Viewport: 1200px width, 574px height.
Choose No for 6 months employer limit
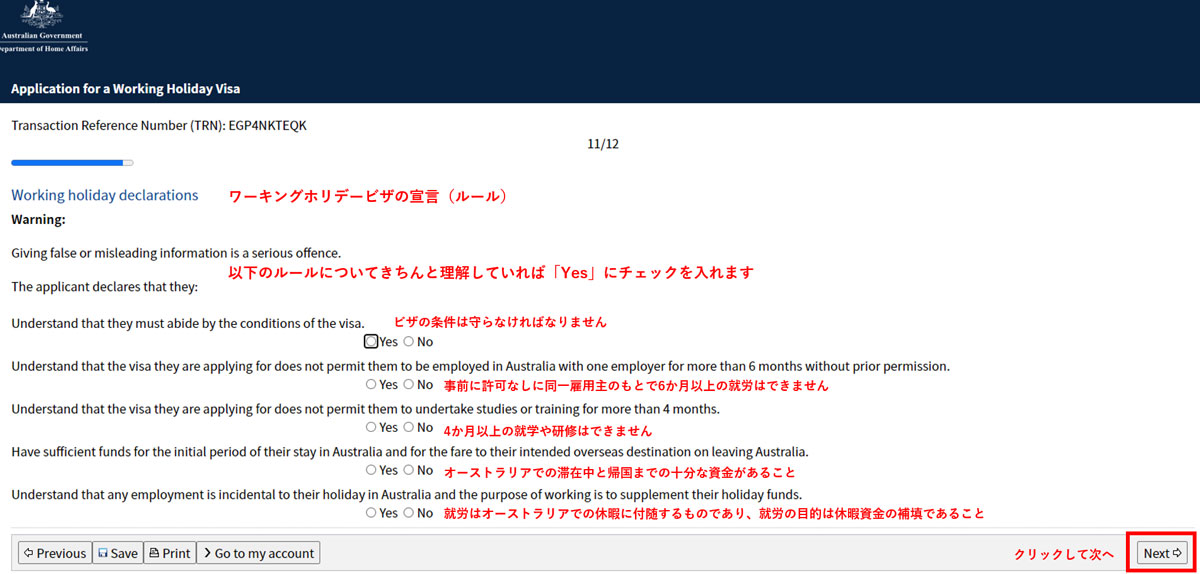coord(409,385)
